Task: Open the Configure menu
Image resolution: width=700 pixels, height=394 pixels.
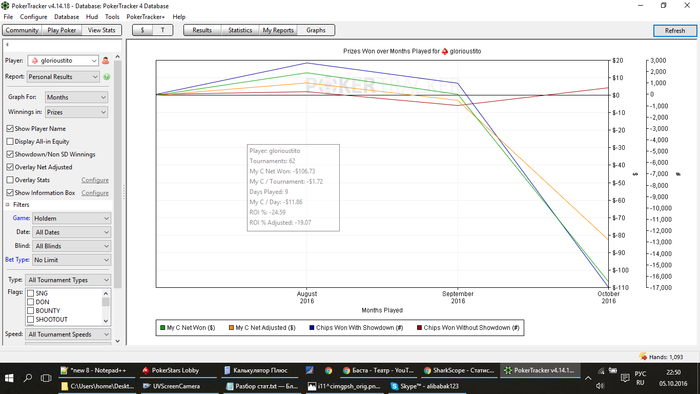Action: pyautogui.click(x=33, y=17)
